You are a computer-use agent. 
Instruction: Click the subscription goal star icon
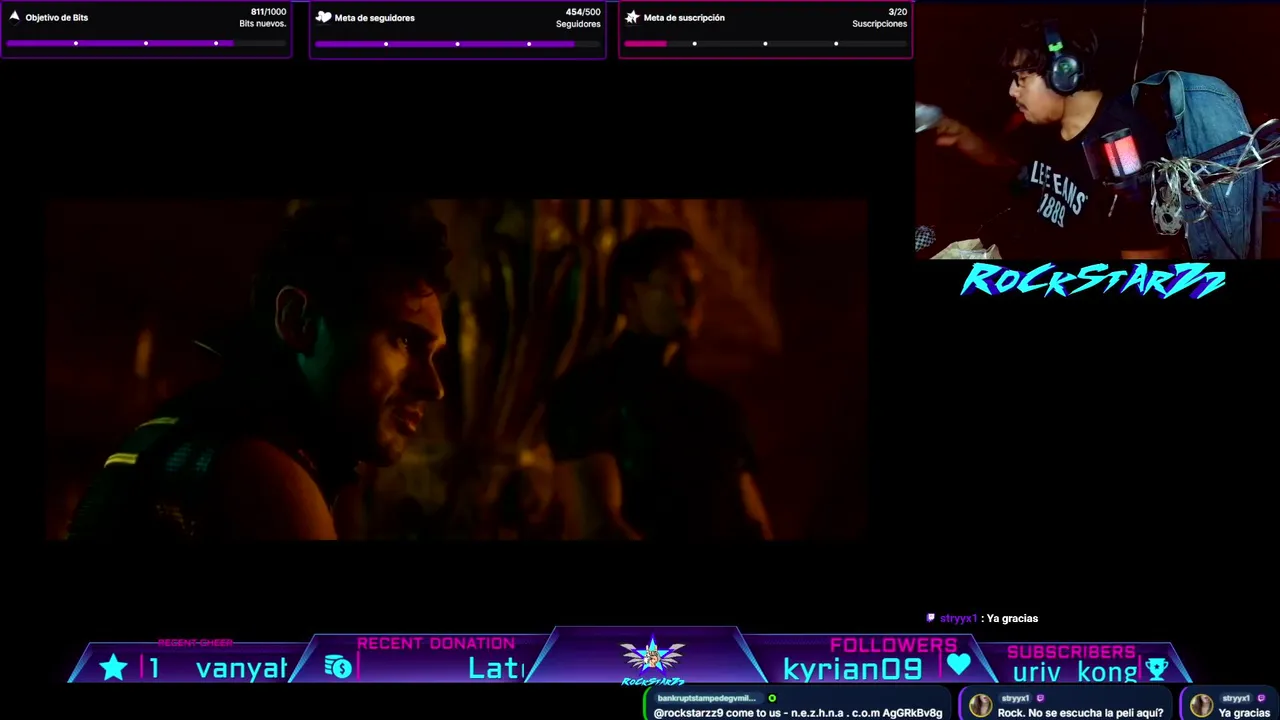(632, 17)
